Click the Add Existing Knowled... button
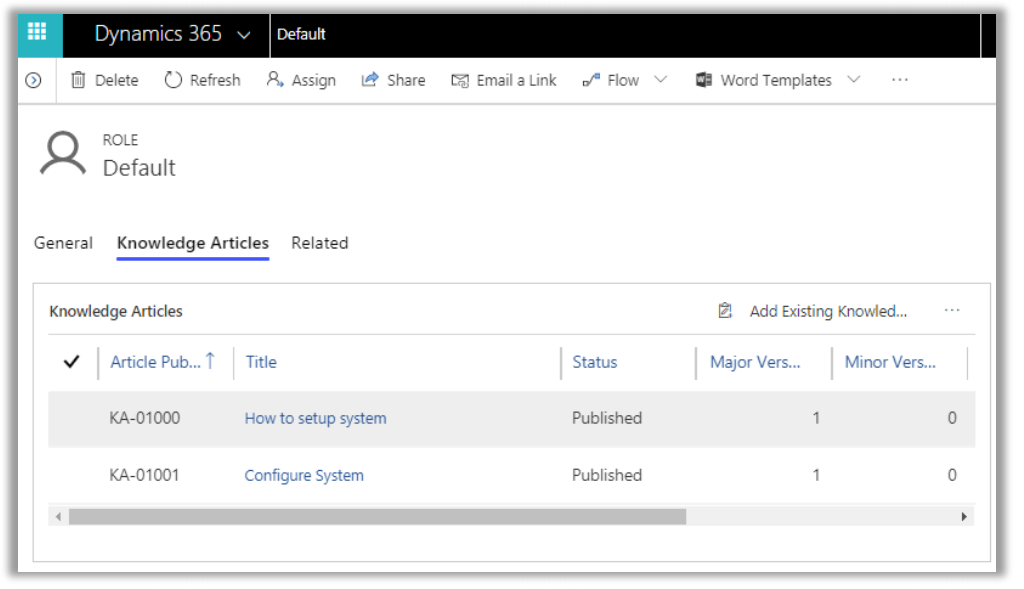The height and width of the screenshot is (589, 1024). point(828,311)
